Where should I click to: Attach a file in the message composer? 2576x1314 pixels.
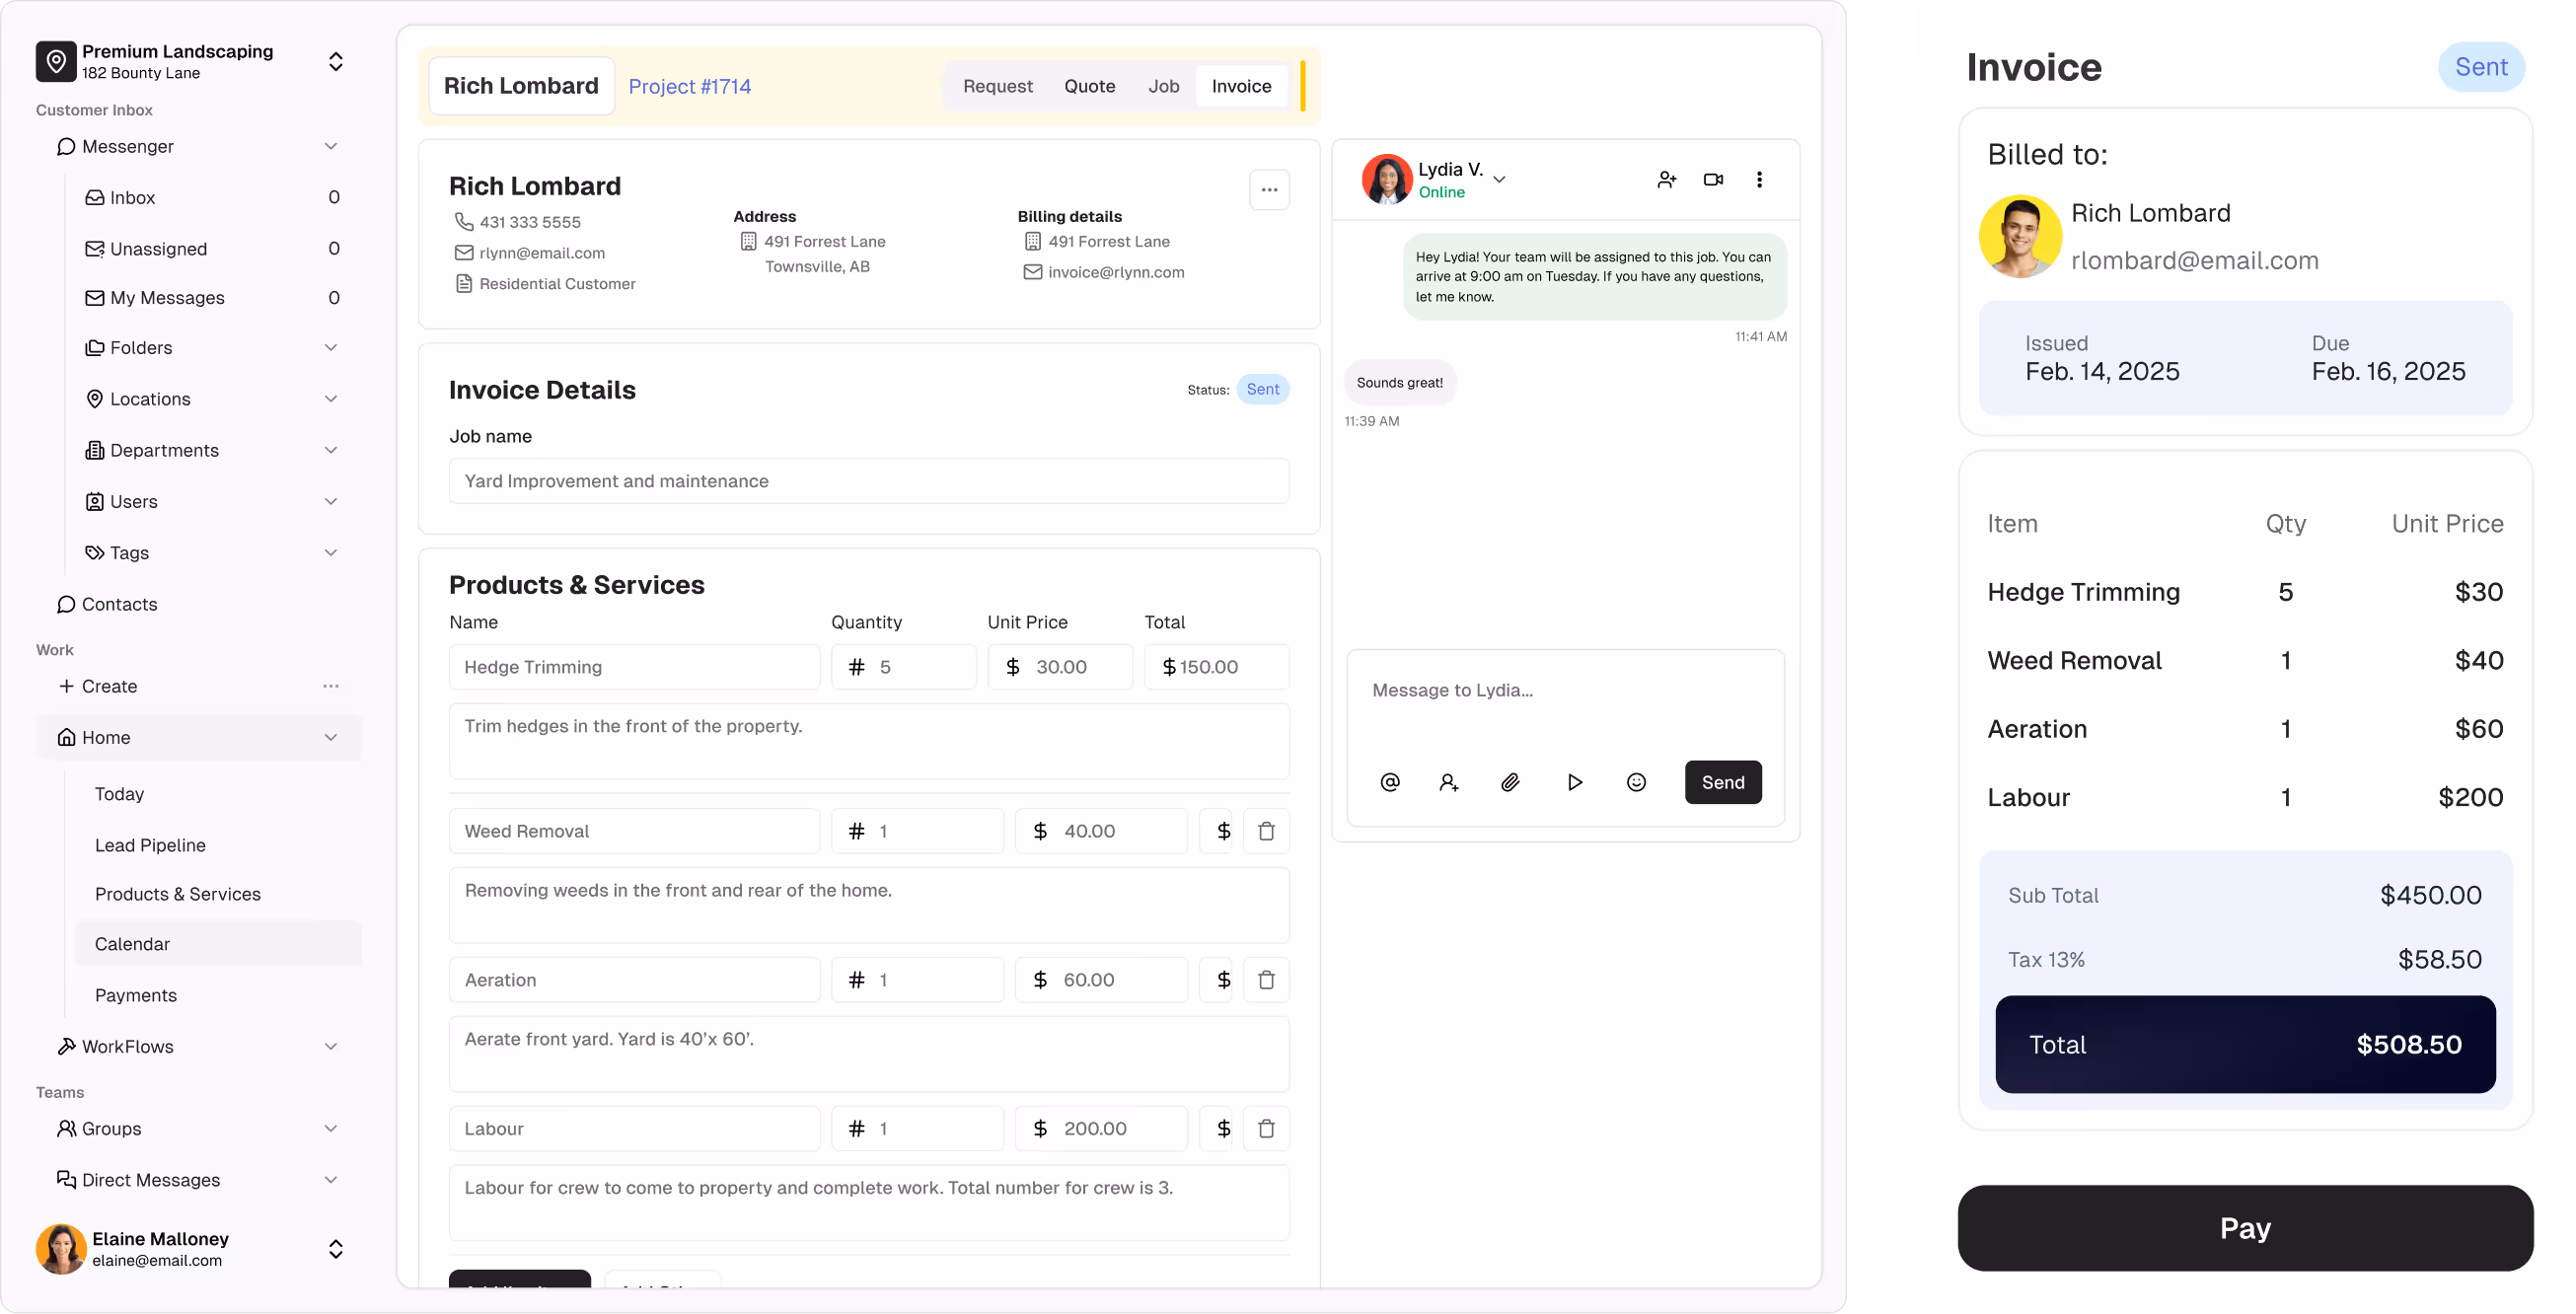(x=1510, y=782)
